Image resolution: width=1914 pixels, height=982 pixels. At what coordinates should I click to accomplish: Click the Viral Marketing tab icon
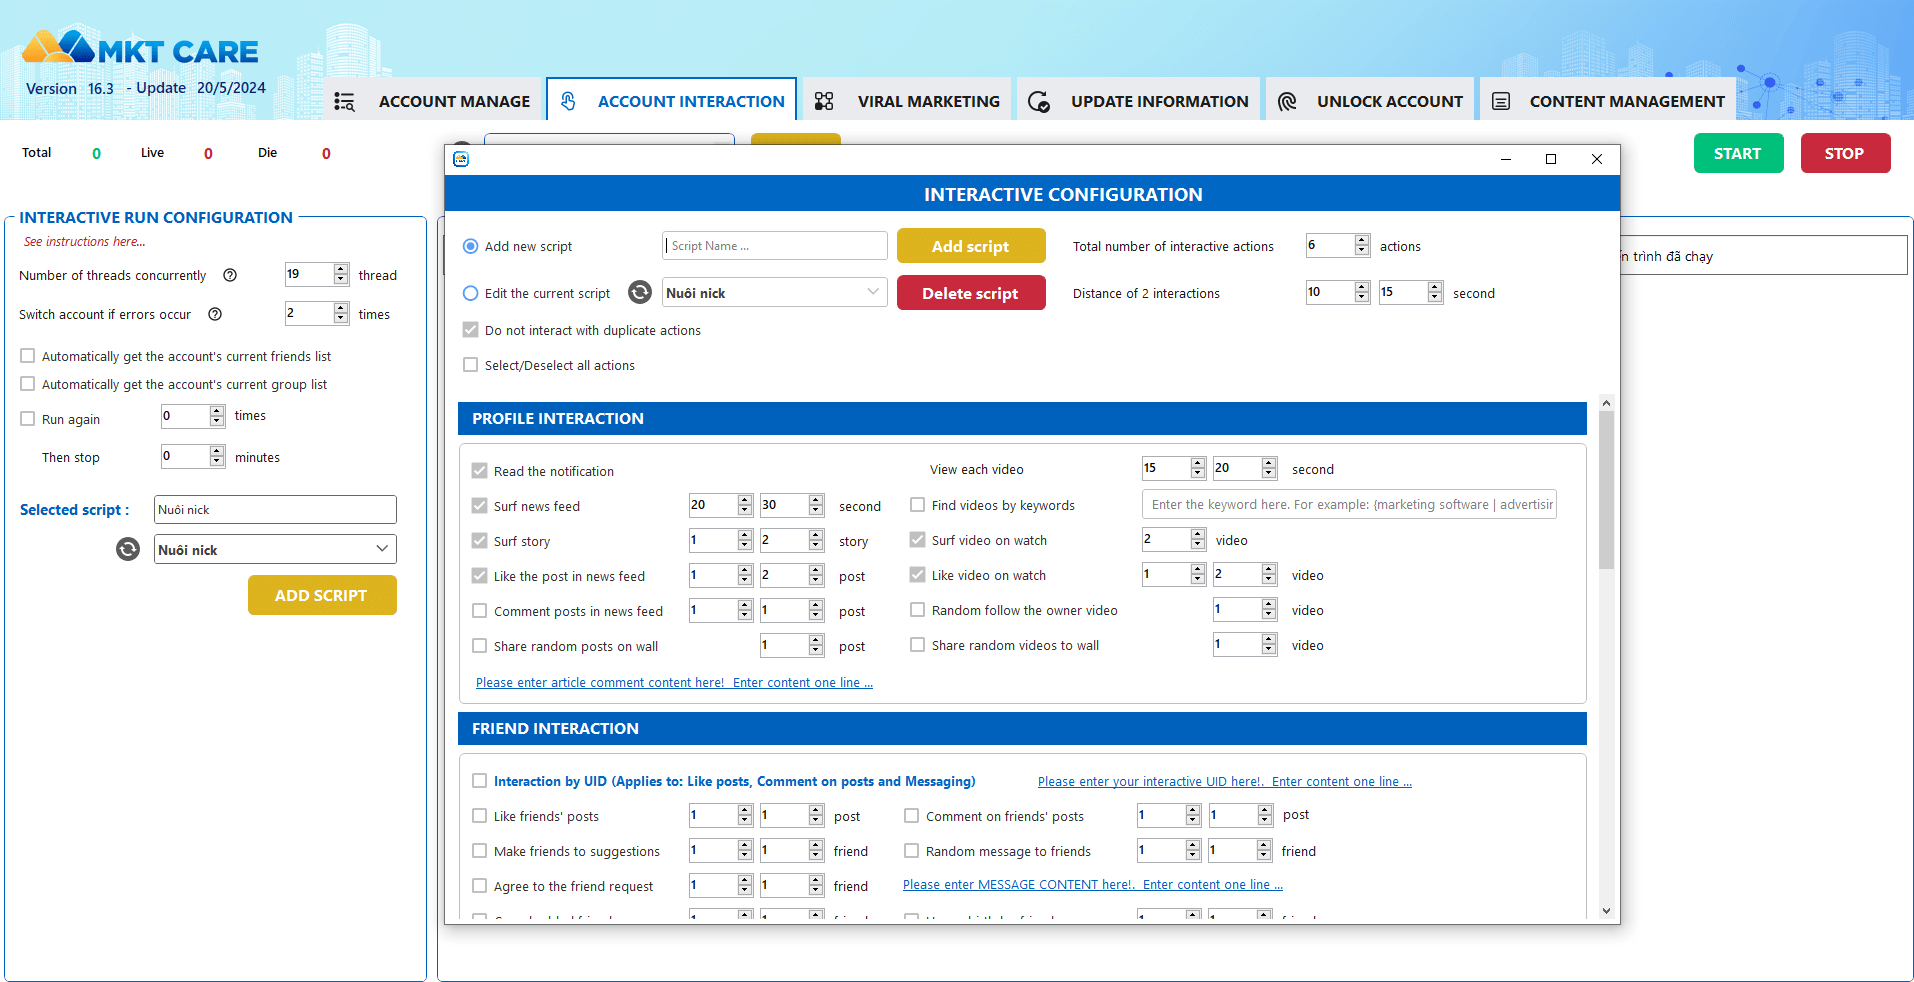pos(824,102)
